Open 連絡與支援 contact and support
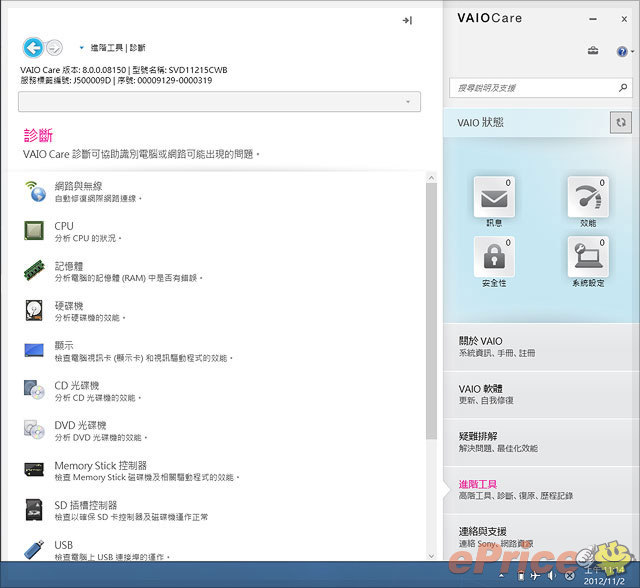The width and height of the screenshot is (640, 588). point(540,535)
